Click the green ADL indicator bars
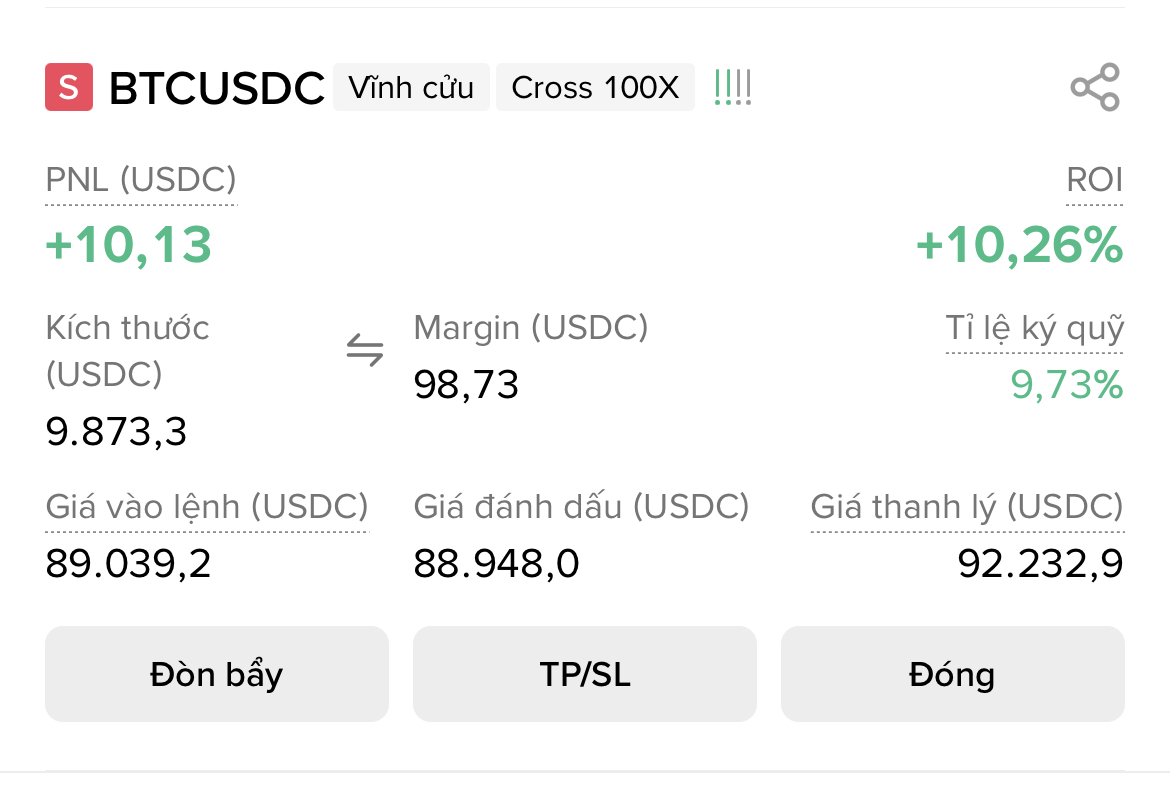 (x=733, y=88)
